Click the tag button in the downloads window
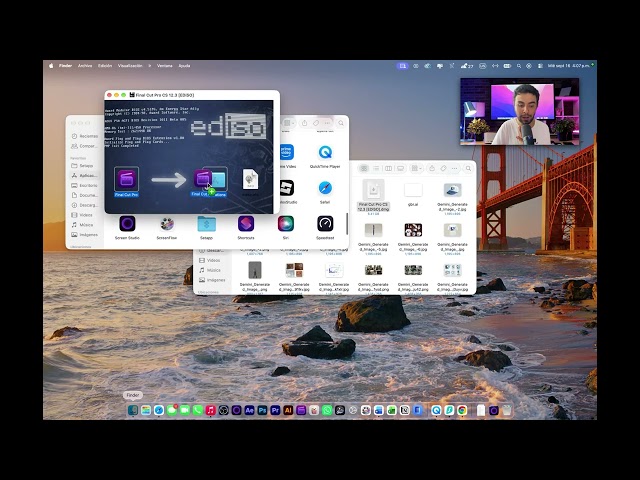Viewport: 640px width, 480px height. pyautogui.click(x=443, y=168)
